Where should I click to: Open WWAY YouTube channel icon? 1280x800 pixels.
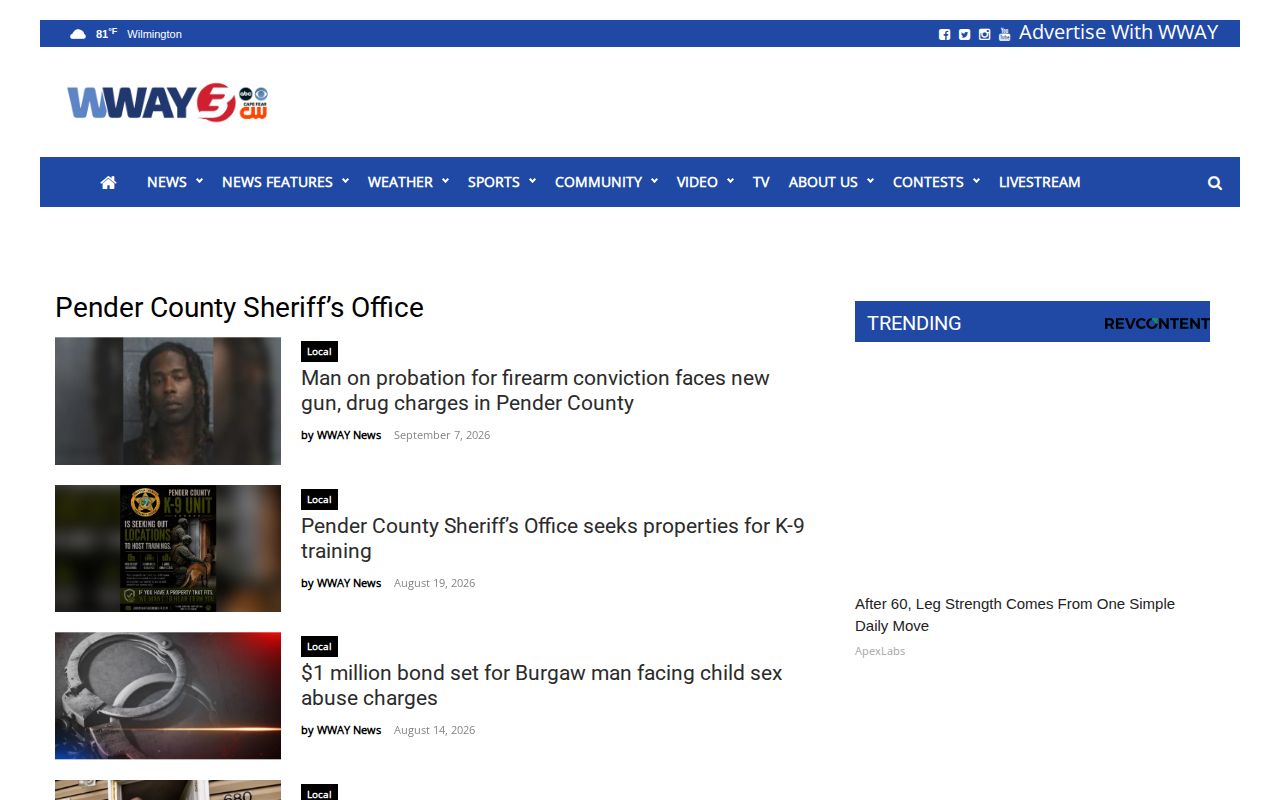coord(1004,34)
